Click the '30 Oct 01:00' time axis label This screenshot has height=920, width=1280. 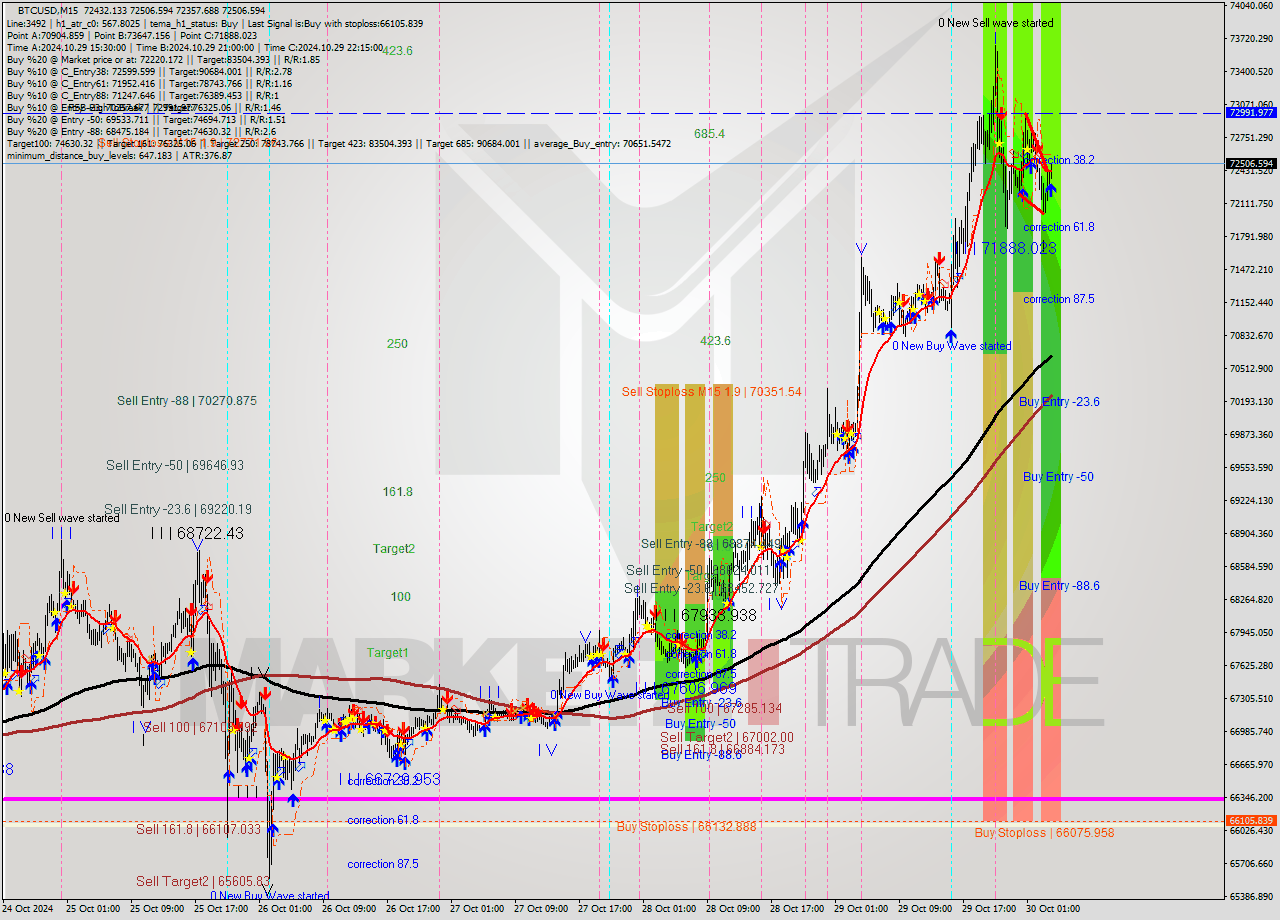1052,909
